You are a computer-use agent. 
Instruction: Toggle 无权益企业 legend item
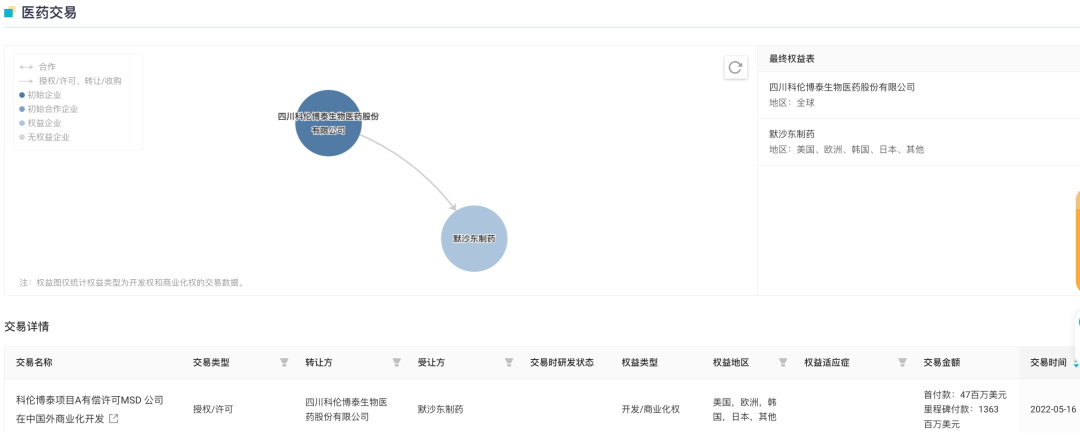point(44,137)
